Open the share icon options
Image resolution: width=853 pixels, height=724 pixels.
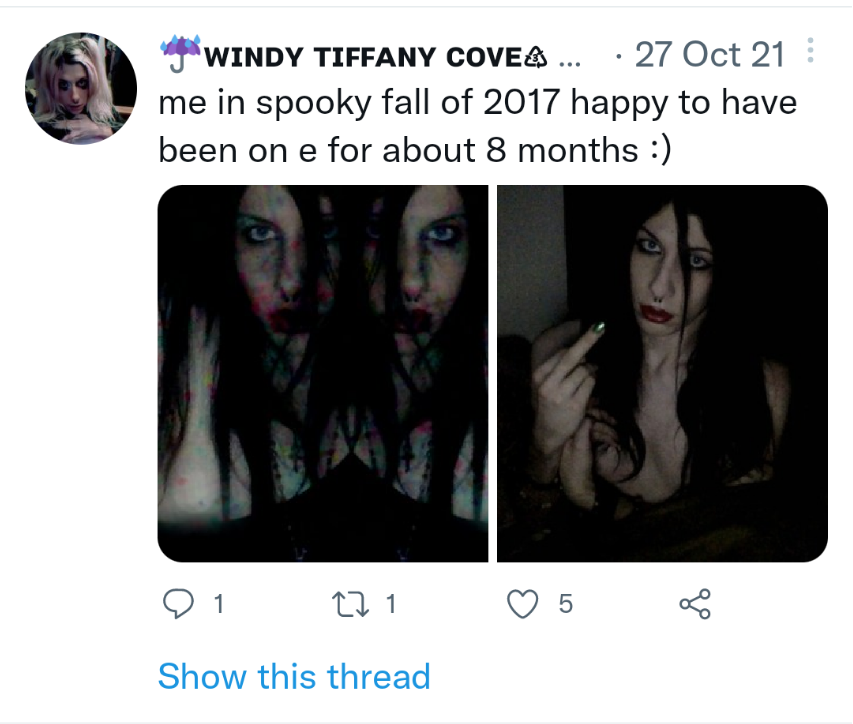[x=695, y=604]
